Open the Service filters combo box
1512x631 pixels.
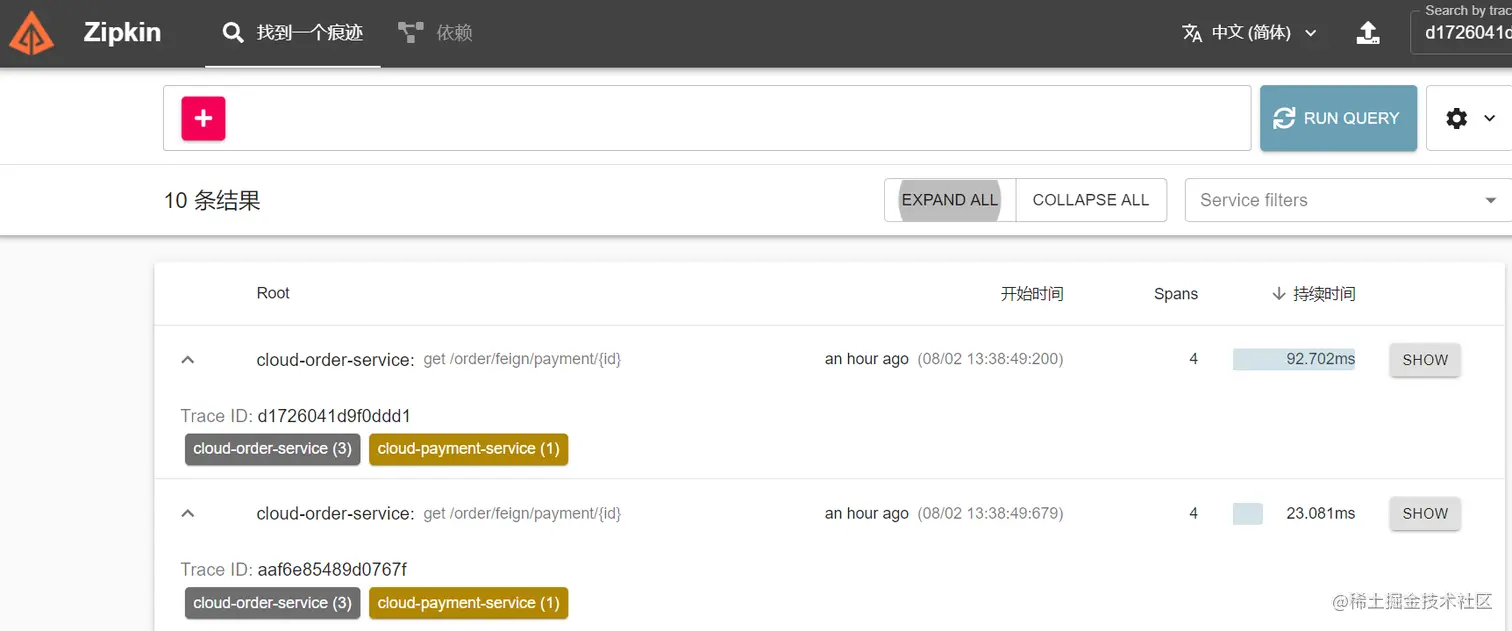tap(1348, 200)
